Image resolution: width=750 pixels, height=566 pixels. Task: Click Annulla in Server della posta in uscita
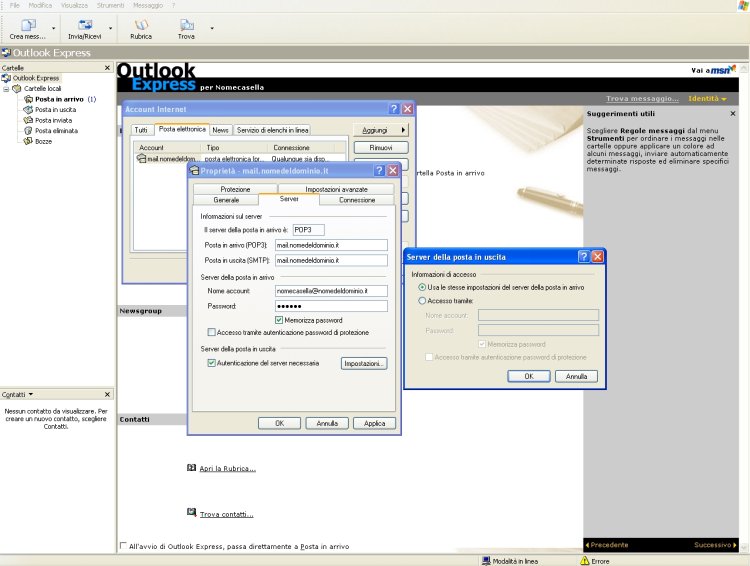pyautogui.click(x=576, y=377)
